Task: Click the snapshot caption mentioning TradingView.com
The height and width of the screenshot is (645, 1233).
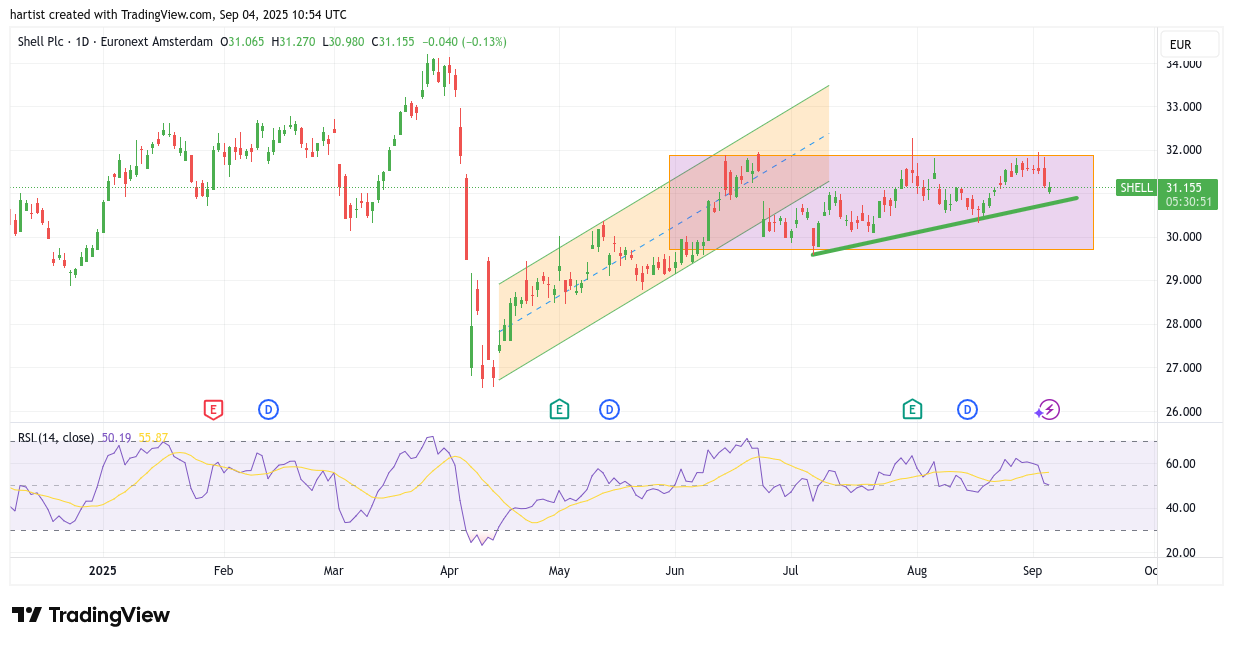Action: 178,15
